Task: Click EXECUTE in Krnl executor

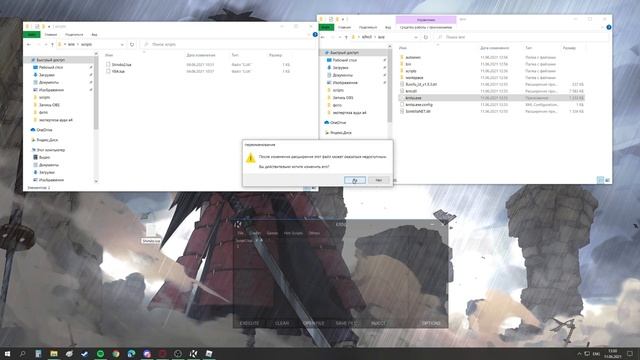Action: [x=249, y=323]
